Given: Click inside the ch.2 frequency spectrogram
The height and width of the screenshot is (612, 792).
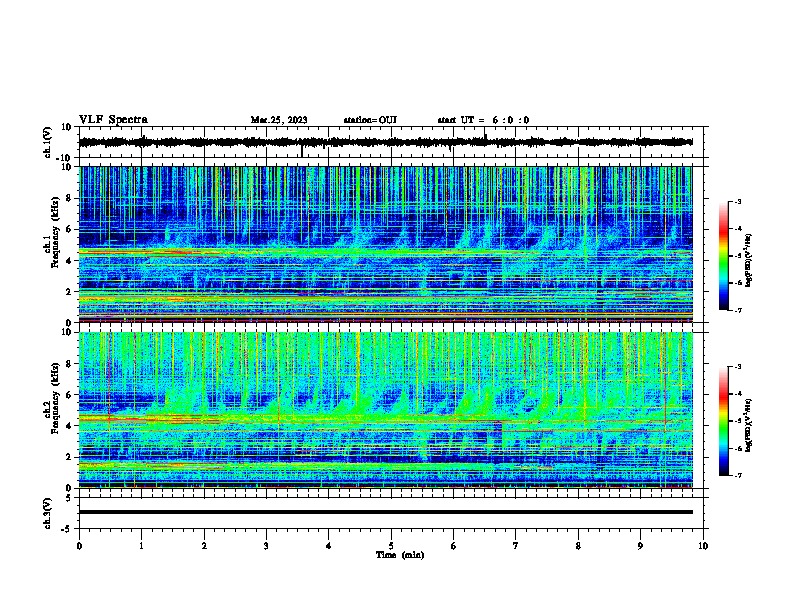Looking at the screenshot, I should (x=385, y=410).
